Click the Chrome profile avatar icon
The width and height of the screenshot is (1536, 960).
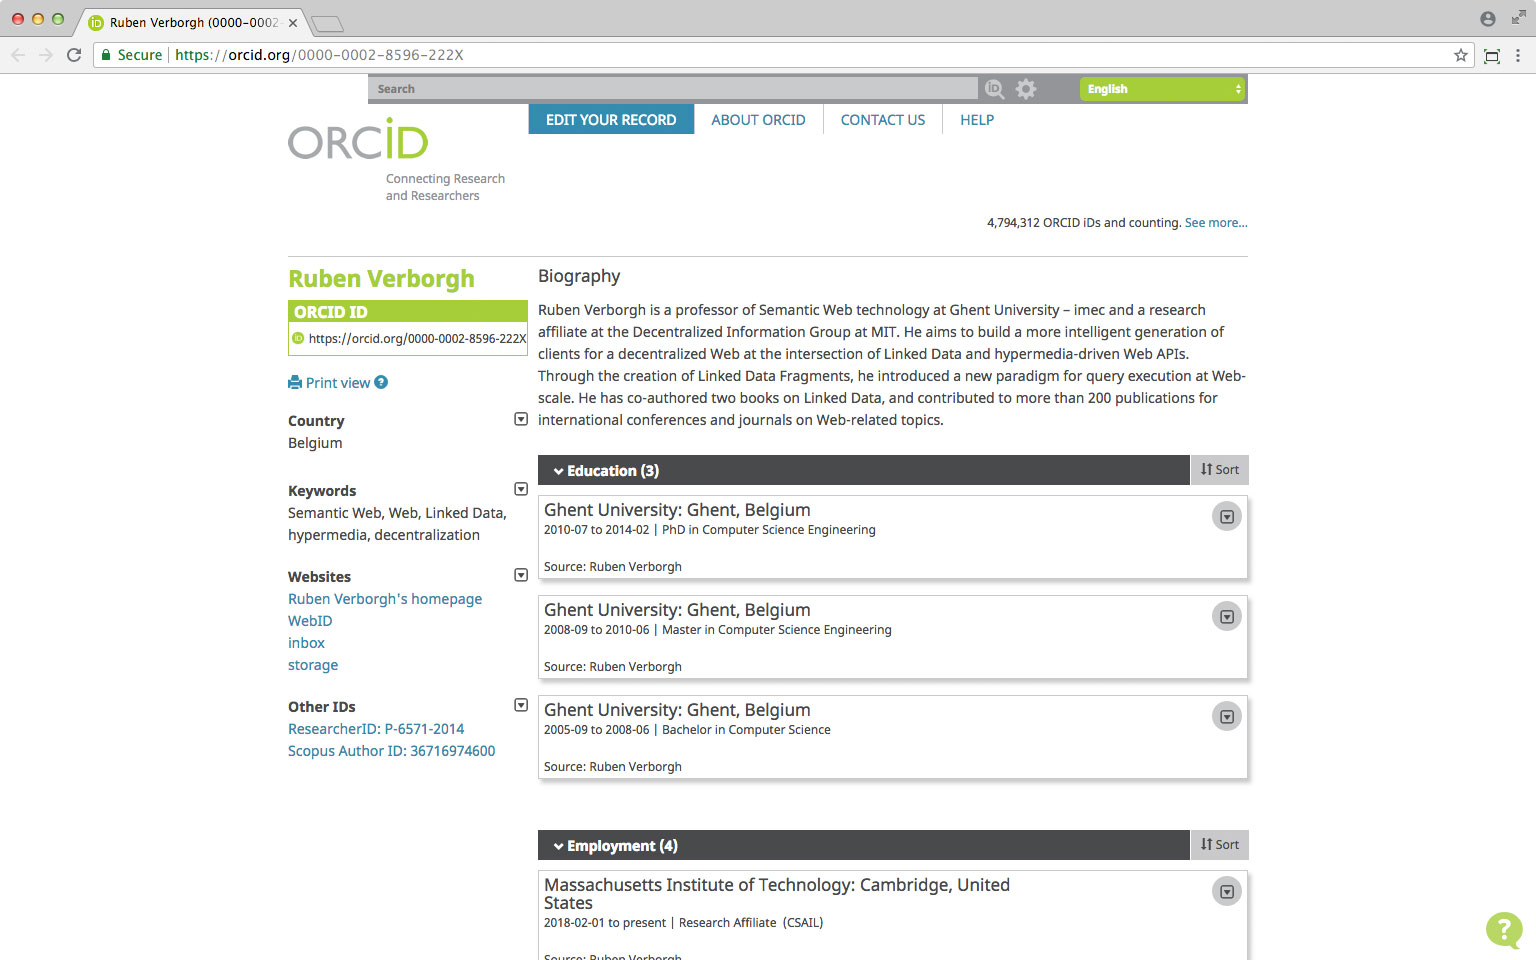point(1488,19)
